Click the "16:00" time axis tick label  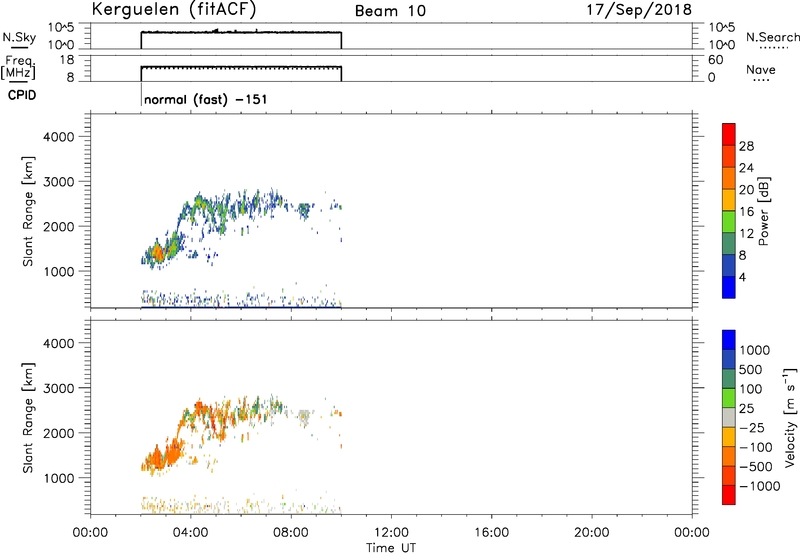click(x=491, y=533)
